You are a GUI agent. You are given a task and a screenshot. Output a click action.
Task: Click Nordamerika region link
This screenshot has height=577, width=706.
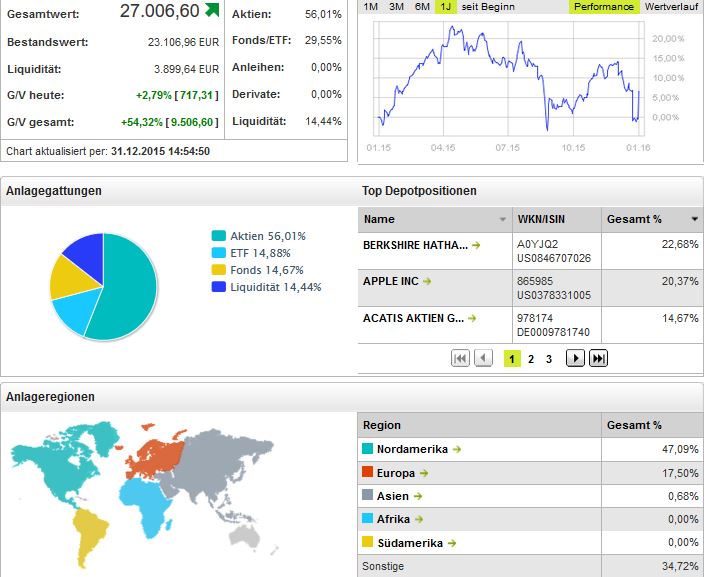[412, 450]
